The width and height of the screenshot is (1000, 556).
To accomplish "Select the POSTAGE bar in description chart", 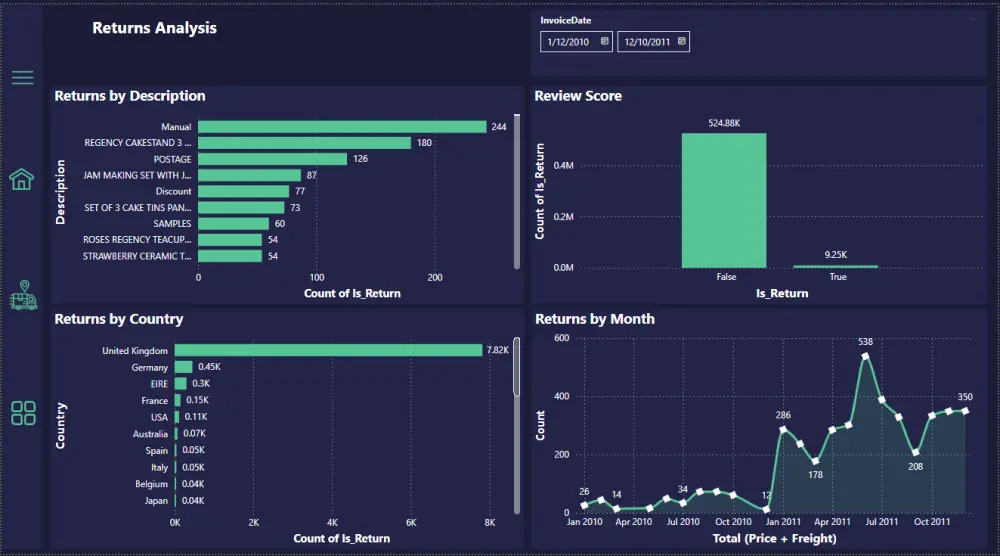I will coord(272,159).
